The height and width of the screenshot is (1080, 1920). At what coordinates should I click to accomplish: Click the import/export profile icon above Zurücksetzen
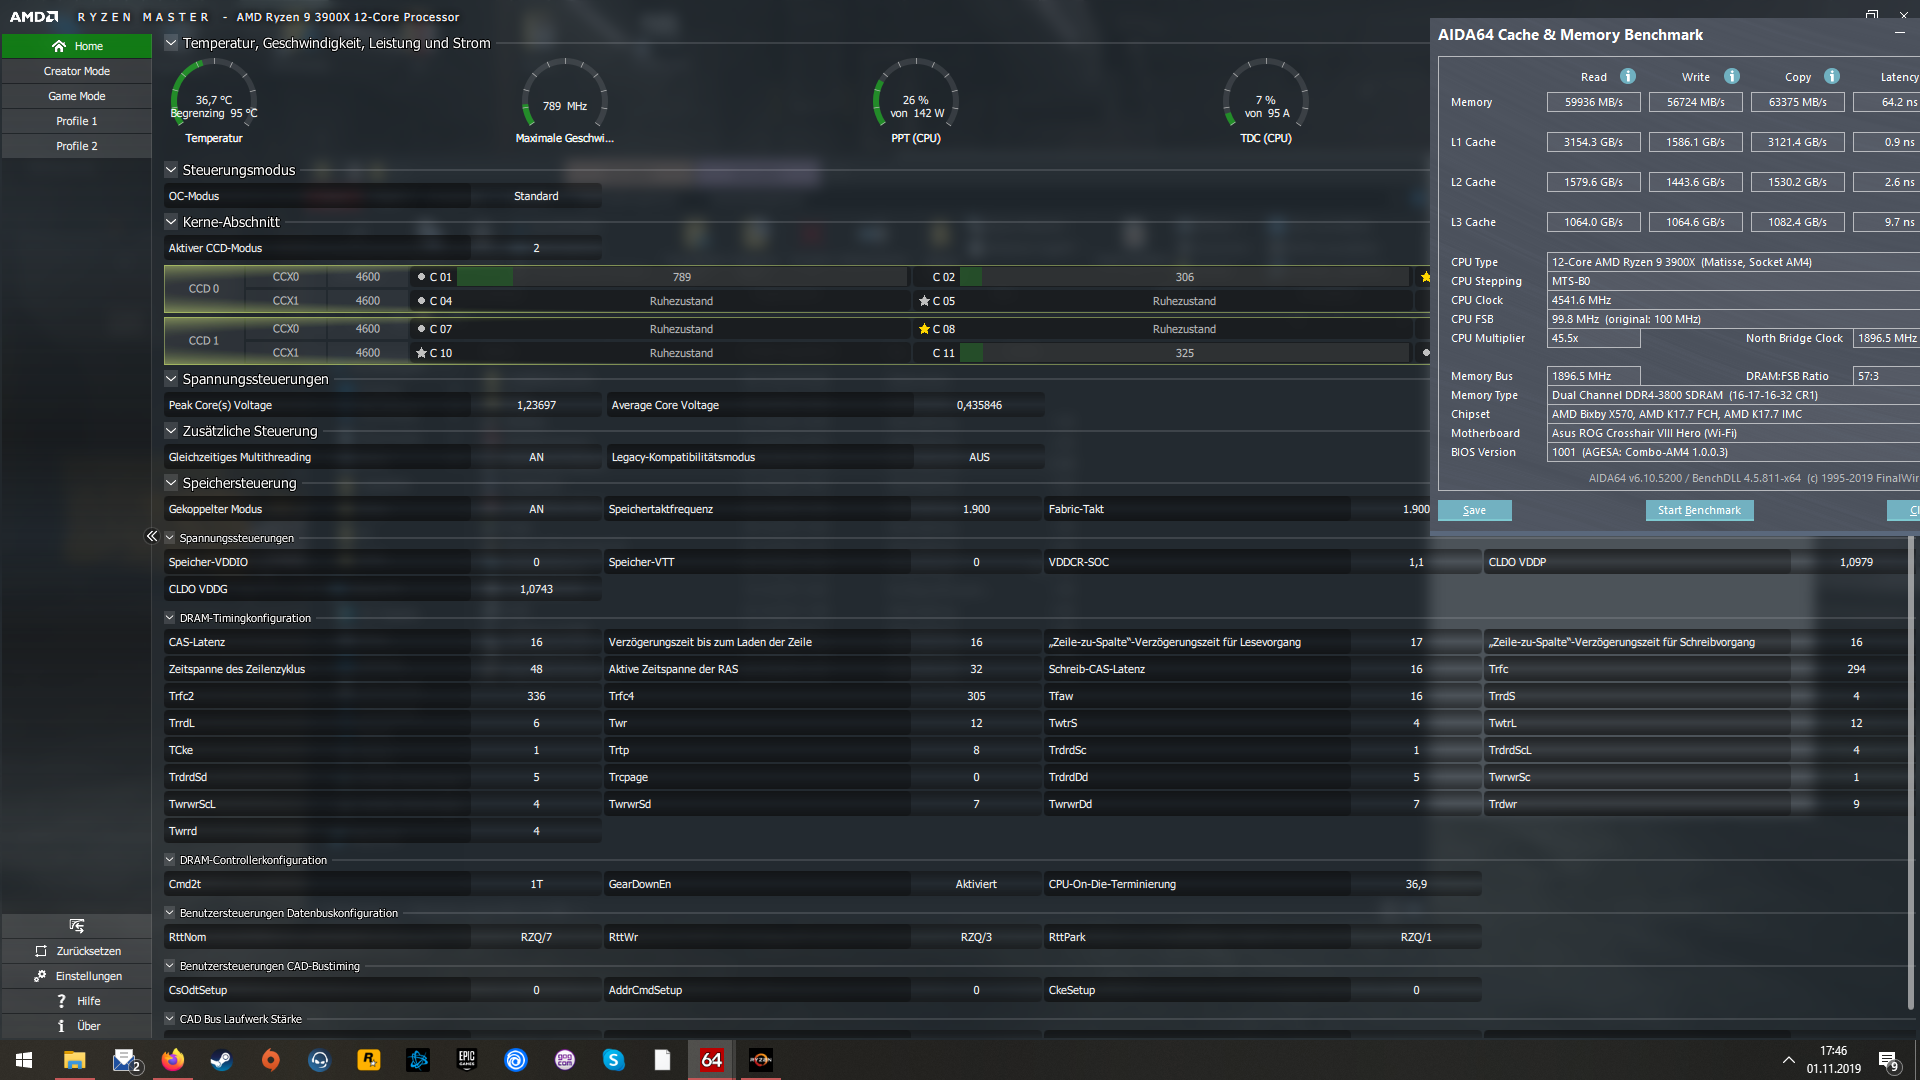pos(77,926)
